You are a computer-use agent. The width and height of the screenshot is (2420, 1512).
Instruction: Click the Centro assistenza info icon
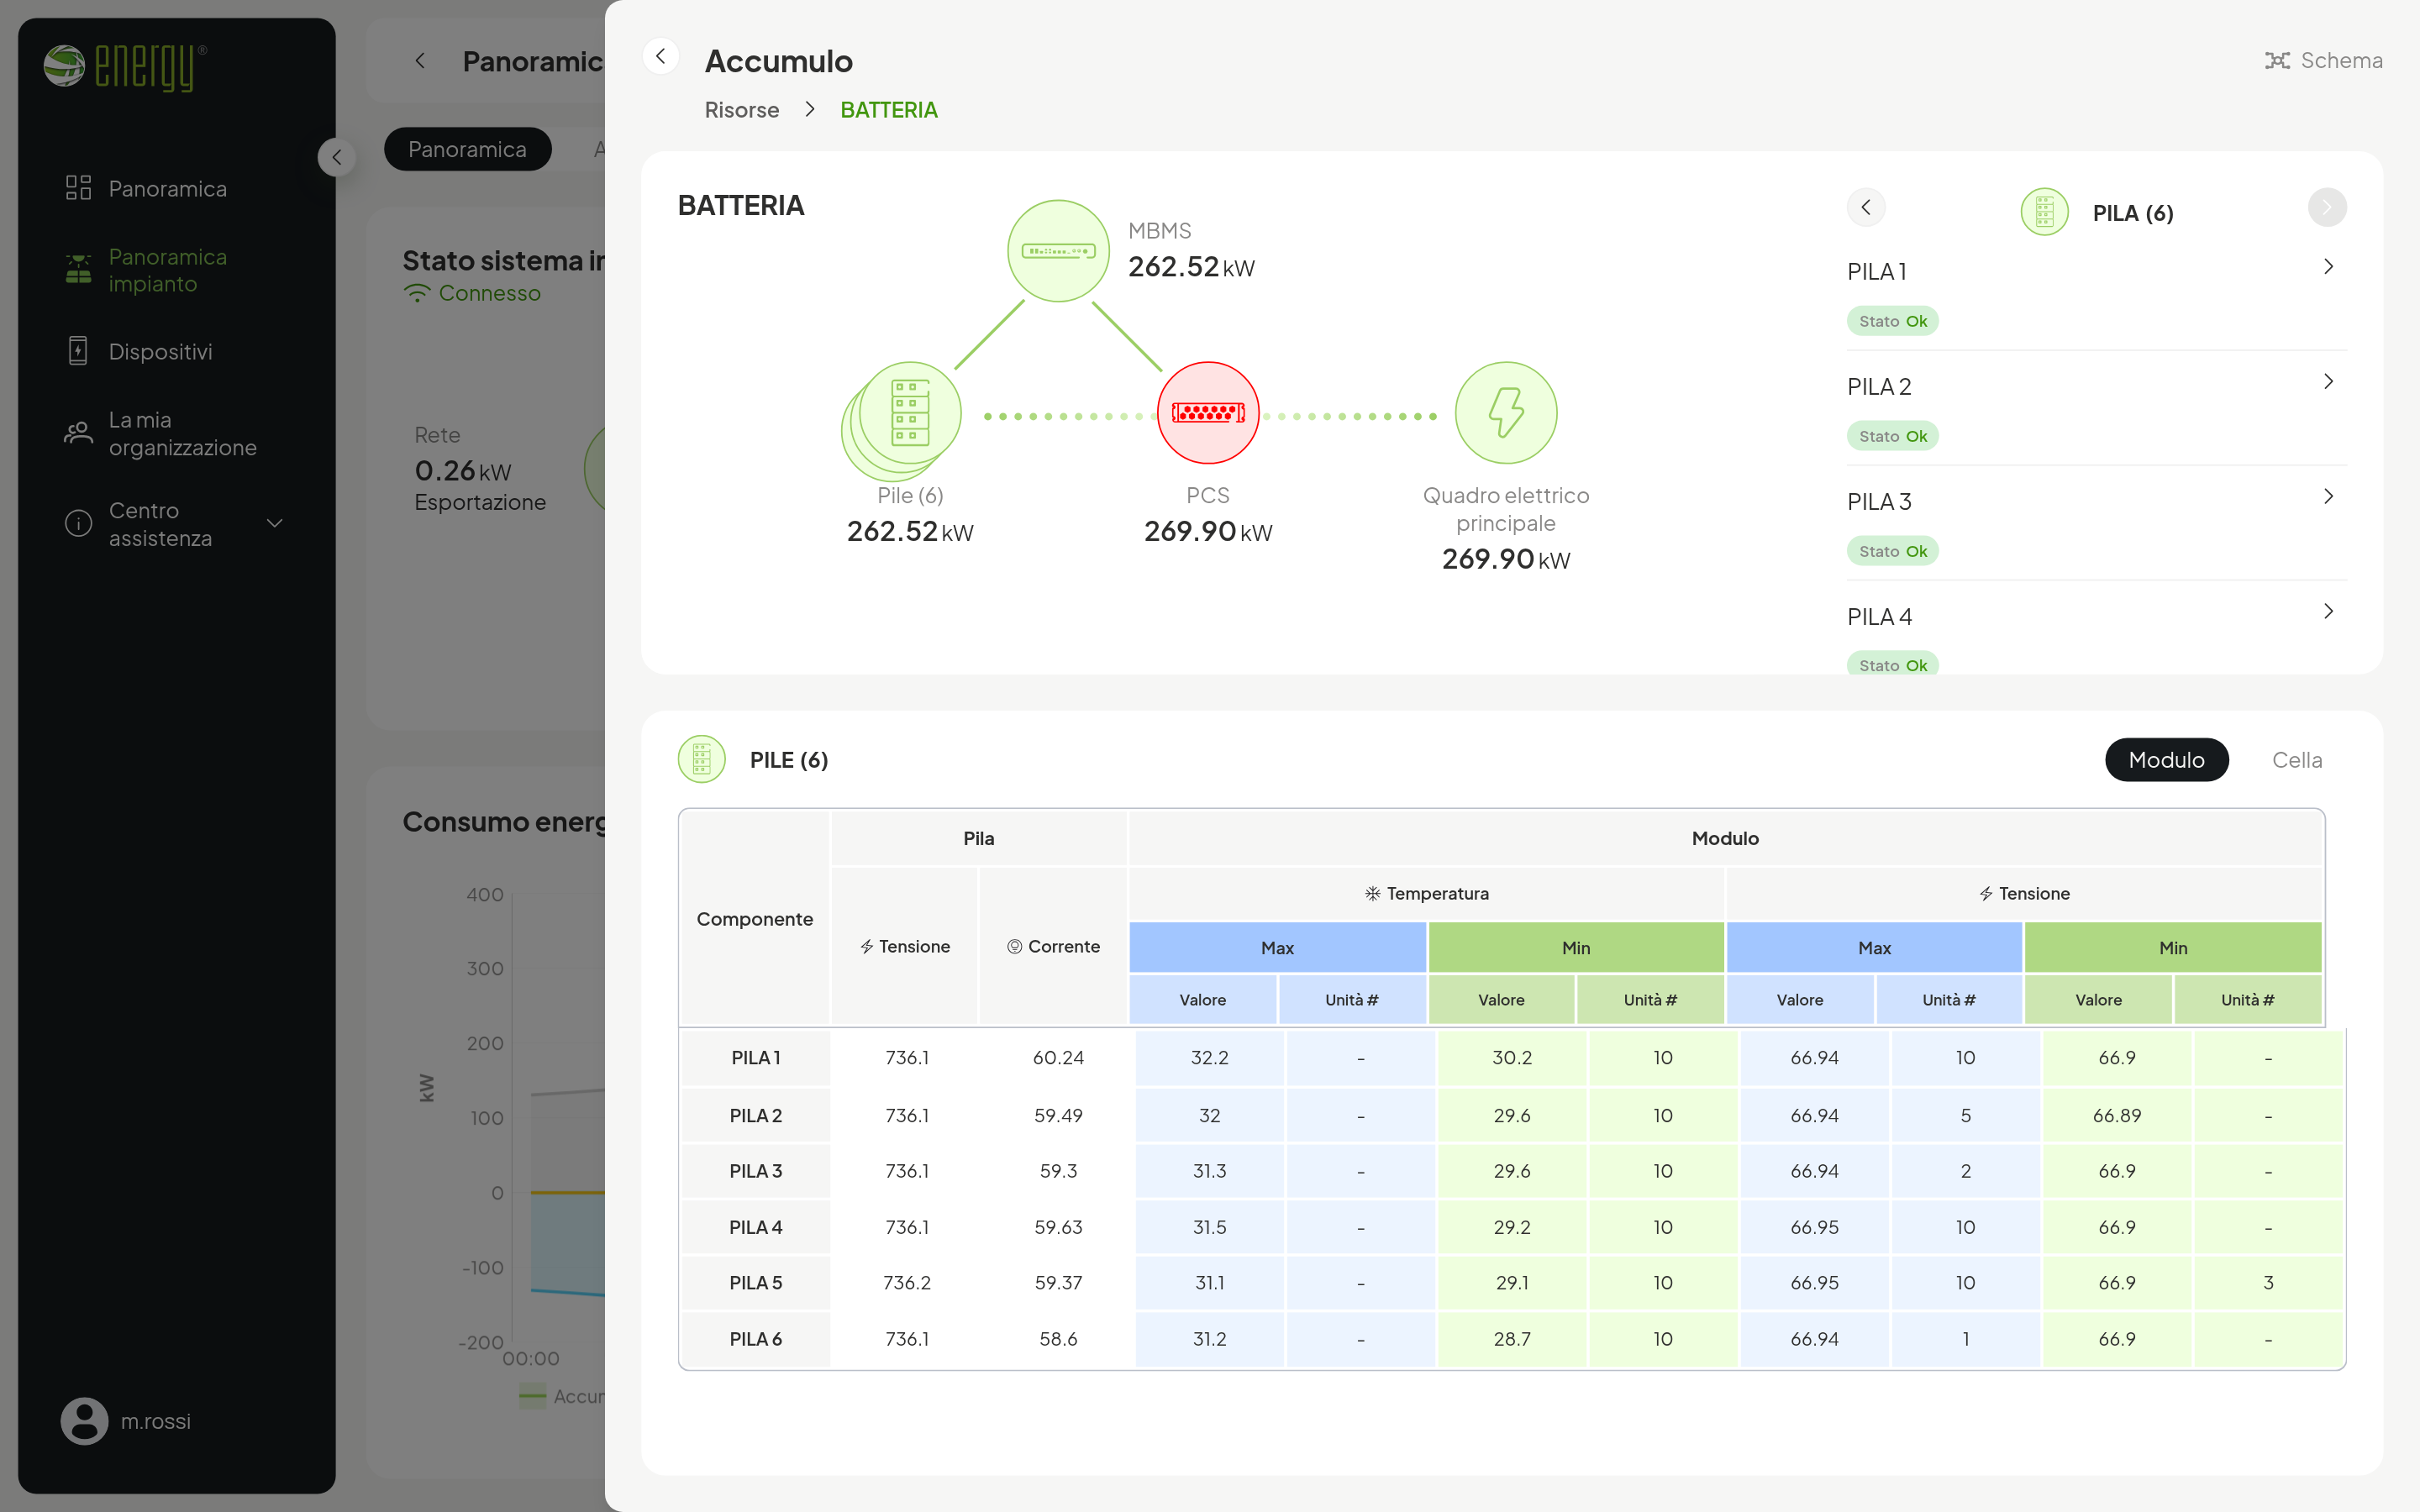[x=78, y=523]
